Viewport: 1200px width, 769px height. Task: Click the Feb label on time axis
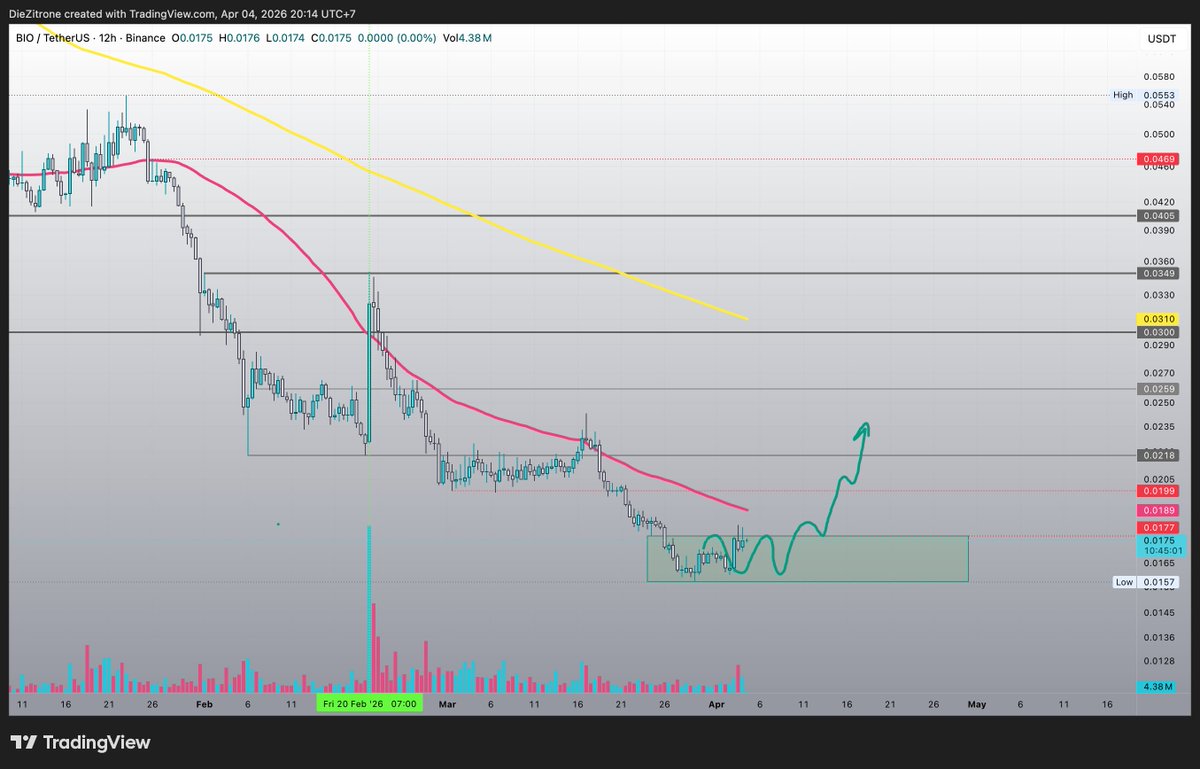[204, 704]
